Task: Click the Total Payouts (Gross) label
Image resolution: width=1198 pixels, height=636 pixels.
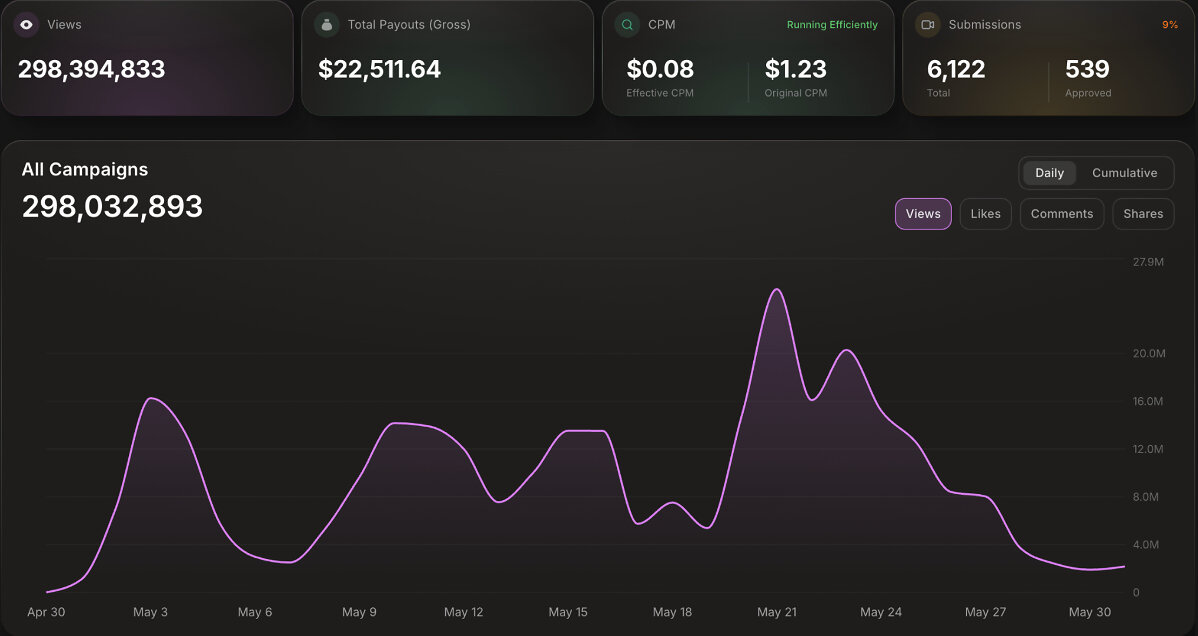Action: (x=409, y=24)
